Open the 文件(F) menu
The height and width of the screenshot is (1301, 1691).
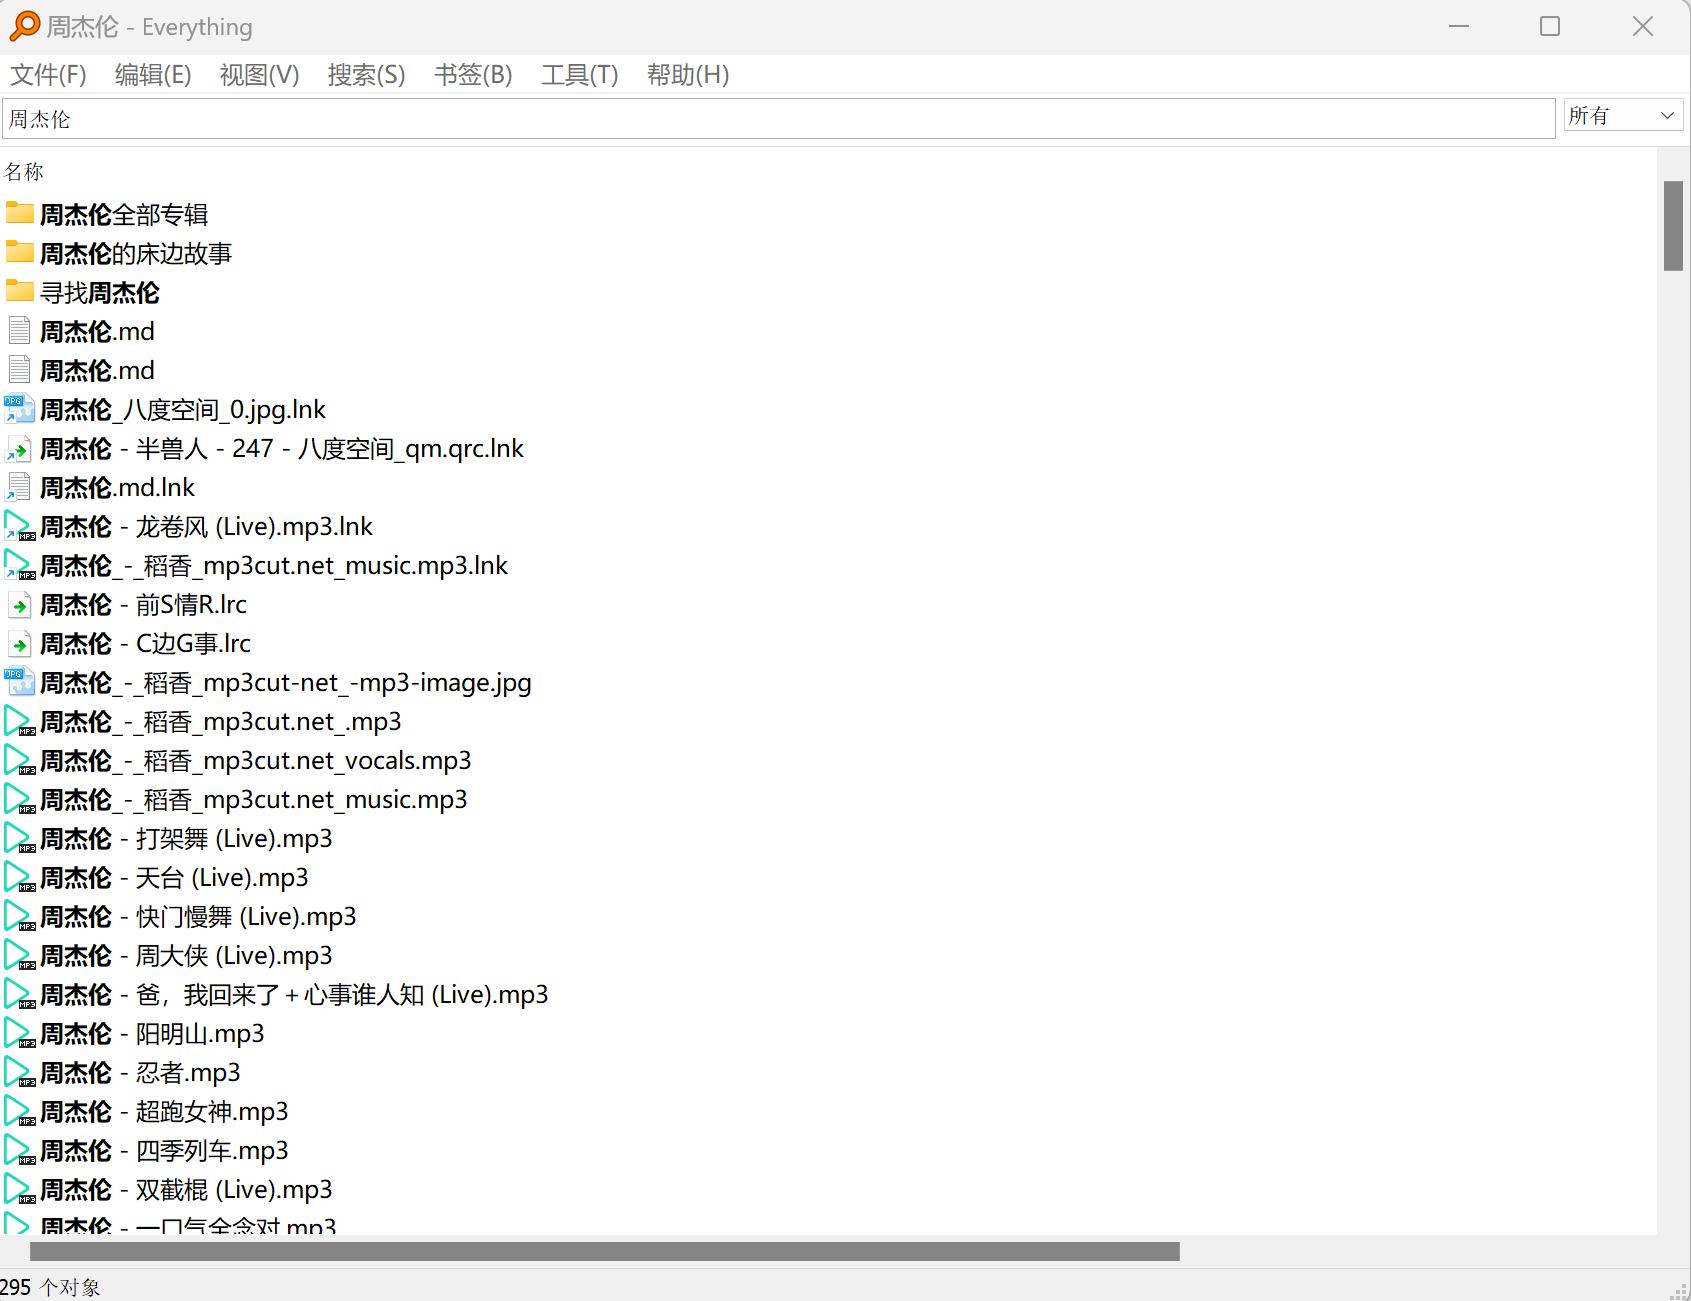(x=48, y=75)
